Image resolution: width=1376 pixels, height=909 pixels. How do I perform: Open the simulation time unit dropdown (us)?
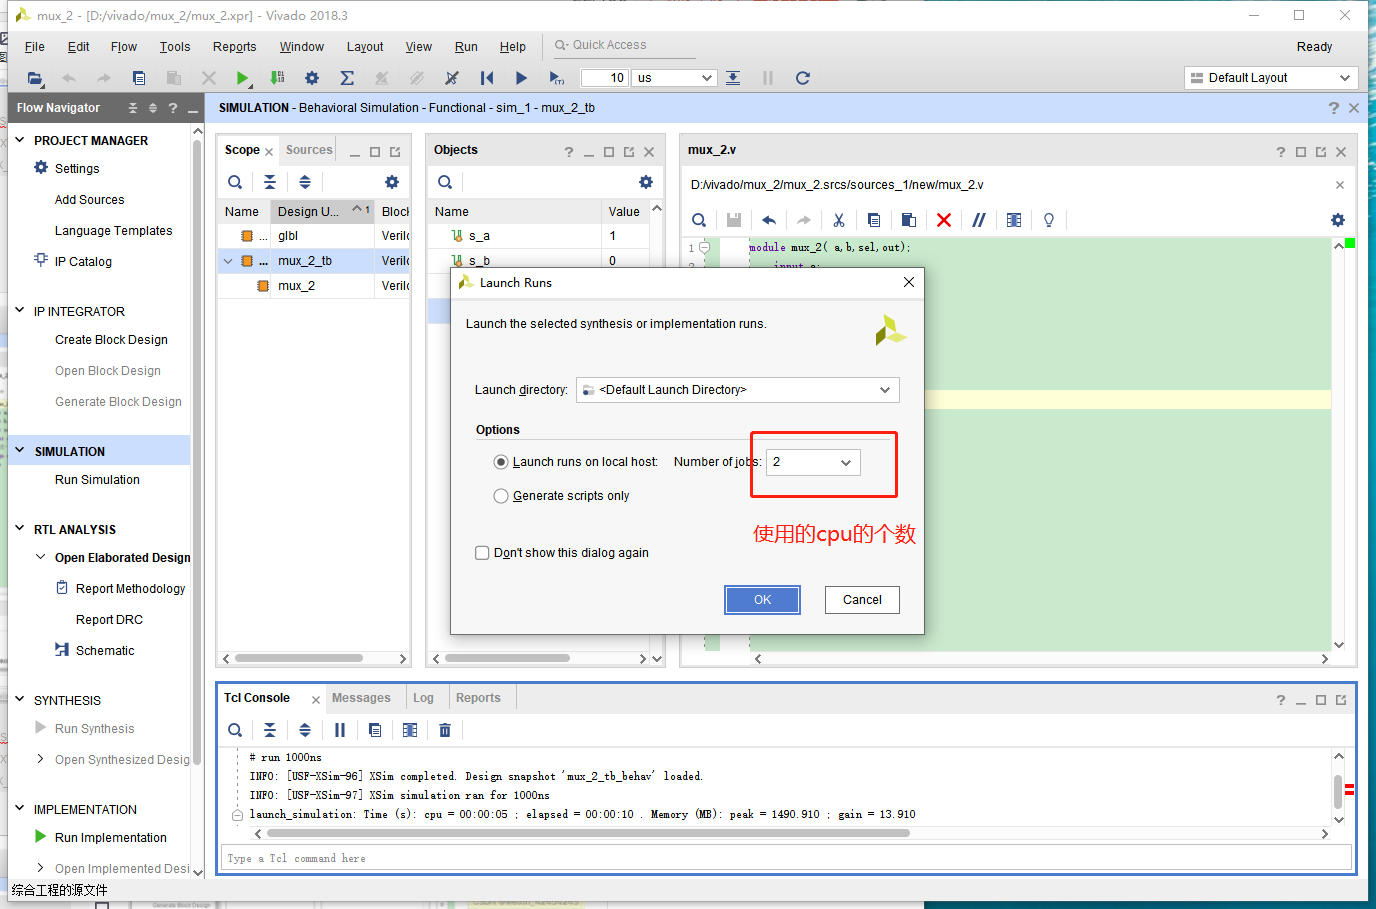tap(675, 78)
